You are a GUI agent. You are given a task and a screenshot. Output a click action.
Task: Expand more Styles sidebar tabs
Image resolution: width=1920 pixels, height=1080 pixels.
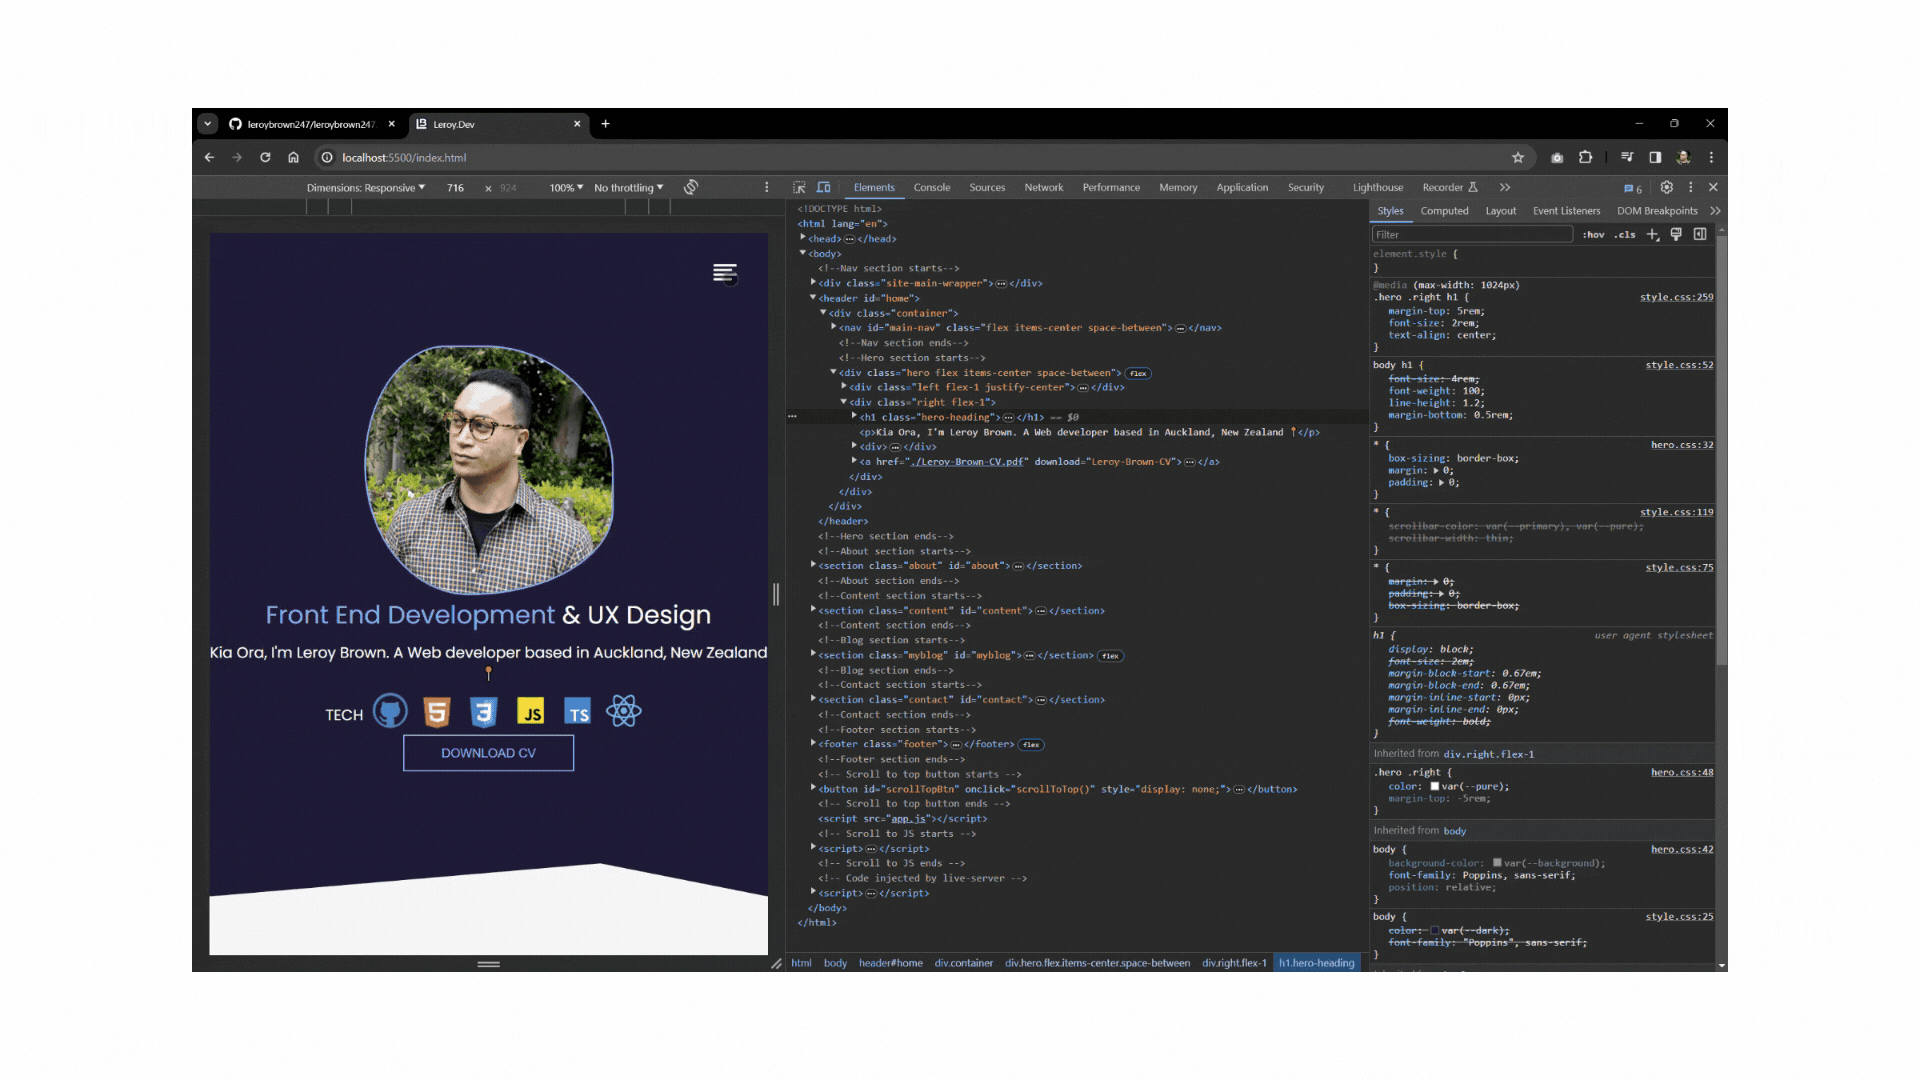[1715, 211]
